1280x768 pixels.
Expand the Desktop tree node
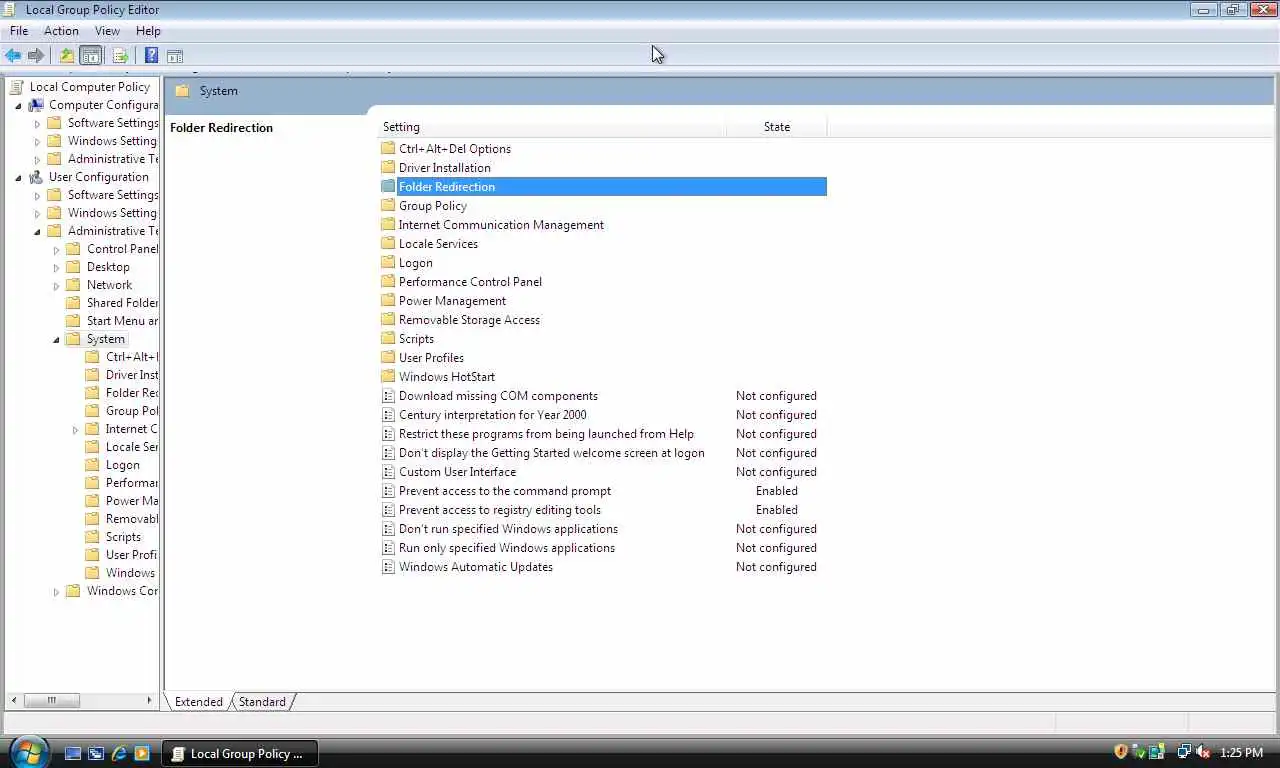(x=57, y=267)
